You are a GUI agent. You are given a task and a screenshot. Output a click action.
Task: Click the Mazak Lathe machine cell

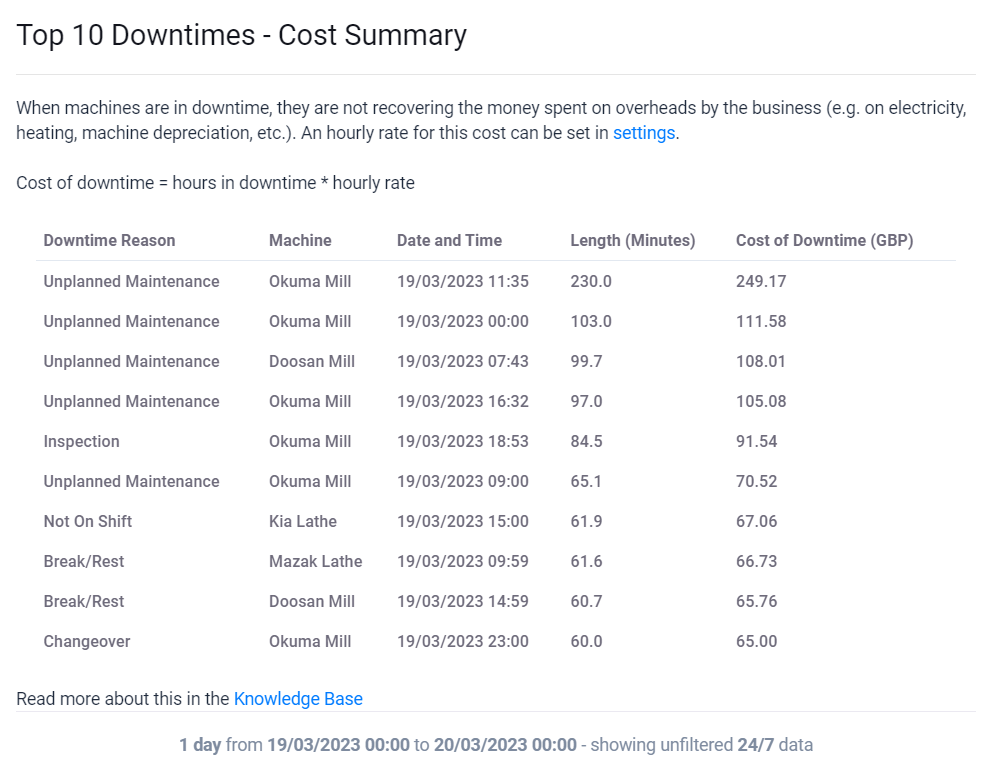pyautogui.click(x=316, y=561)
